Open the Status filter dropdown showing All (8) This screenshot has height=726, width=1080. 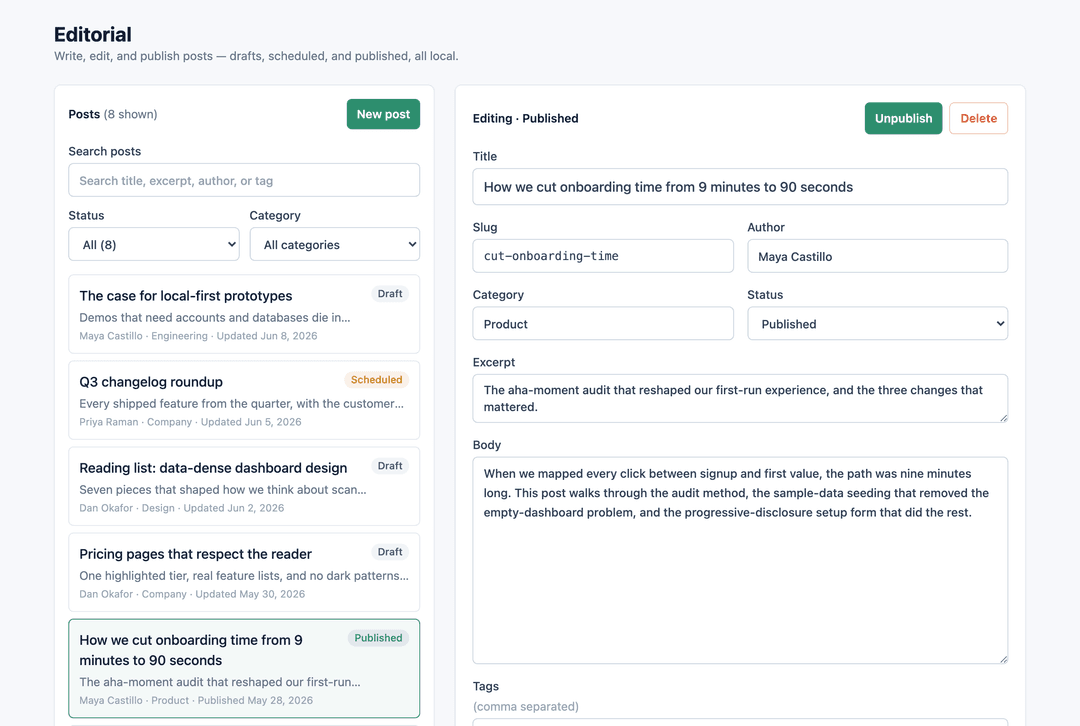[154, 245]
